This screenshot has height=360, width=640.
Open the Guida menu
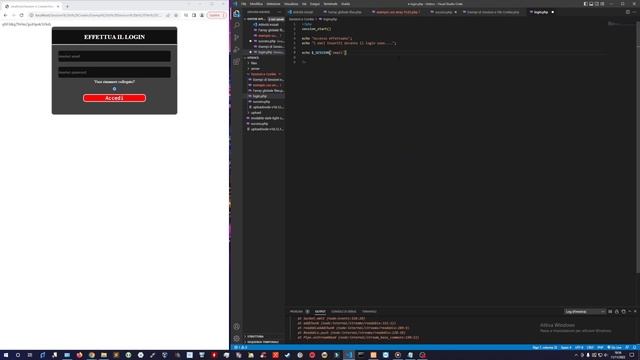pos(346,4)
